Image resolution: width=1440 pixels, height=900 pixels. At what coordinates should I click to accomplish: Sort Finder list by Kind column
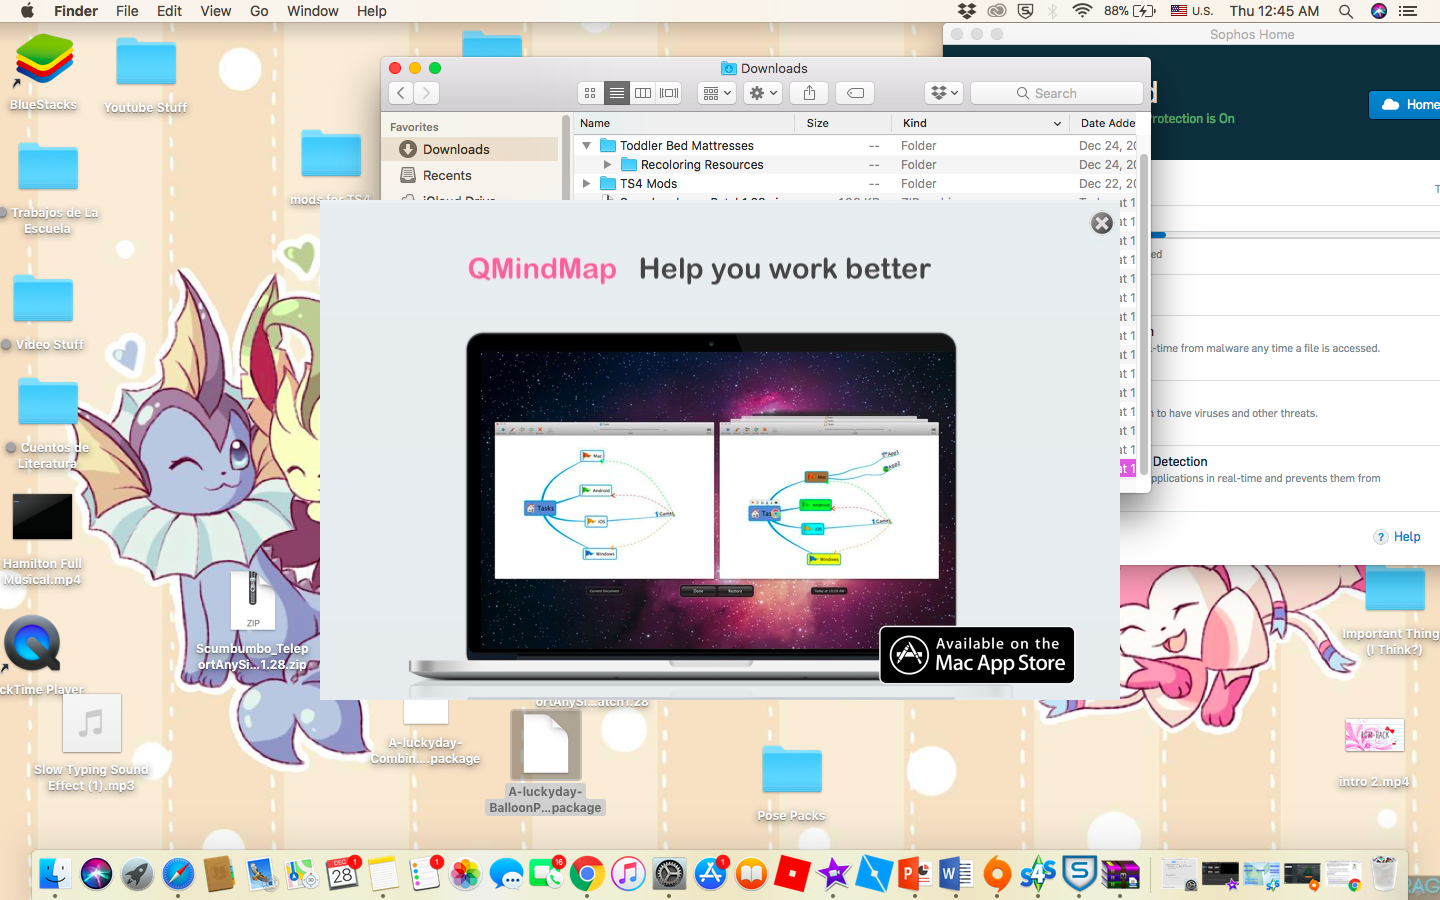(980, 123)
